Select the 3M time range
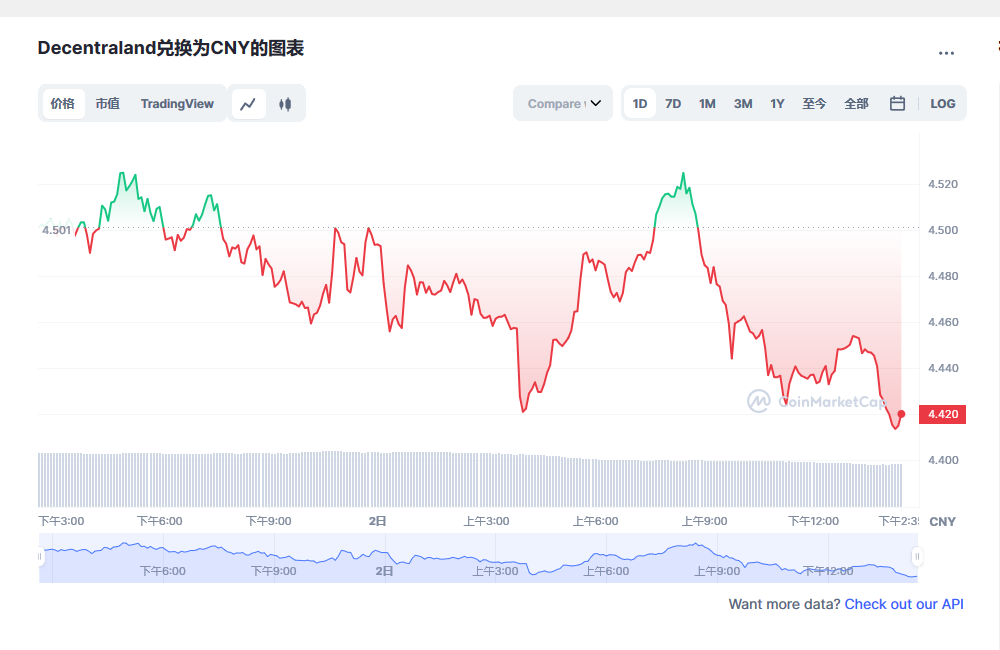The image size is (1000, 650). click(x=743, y=103)
